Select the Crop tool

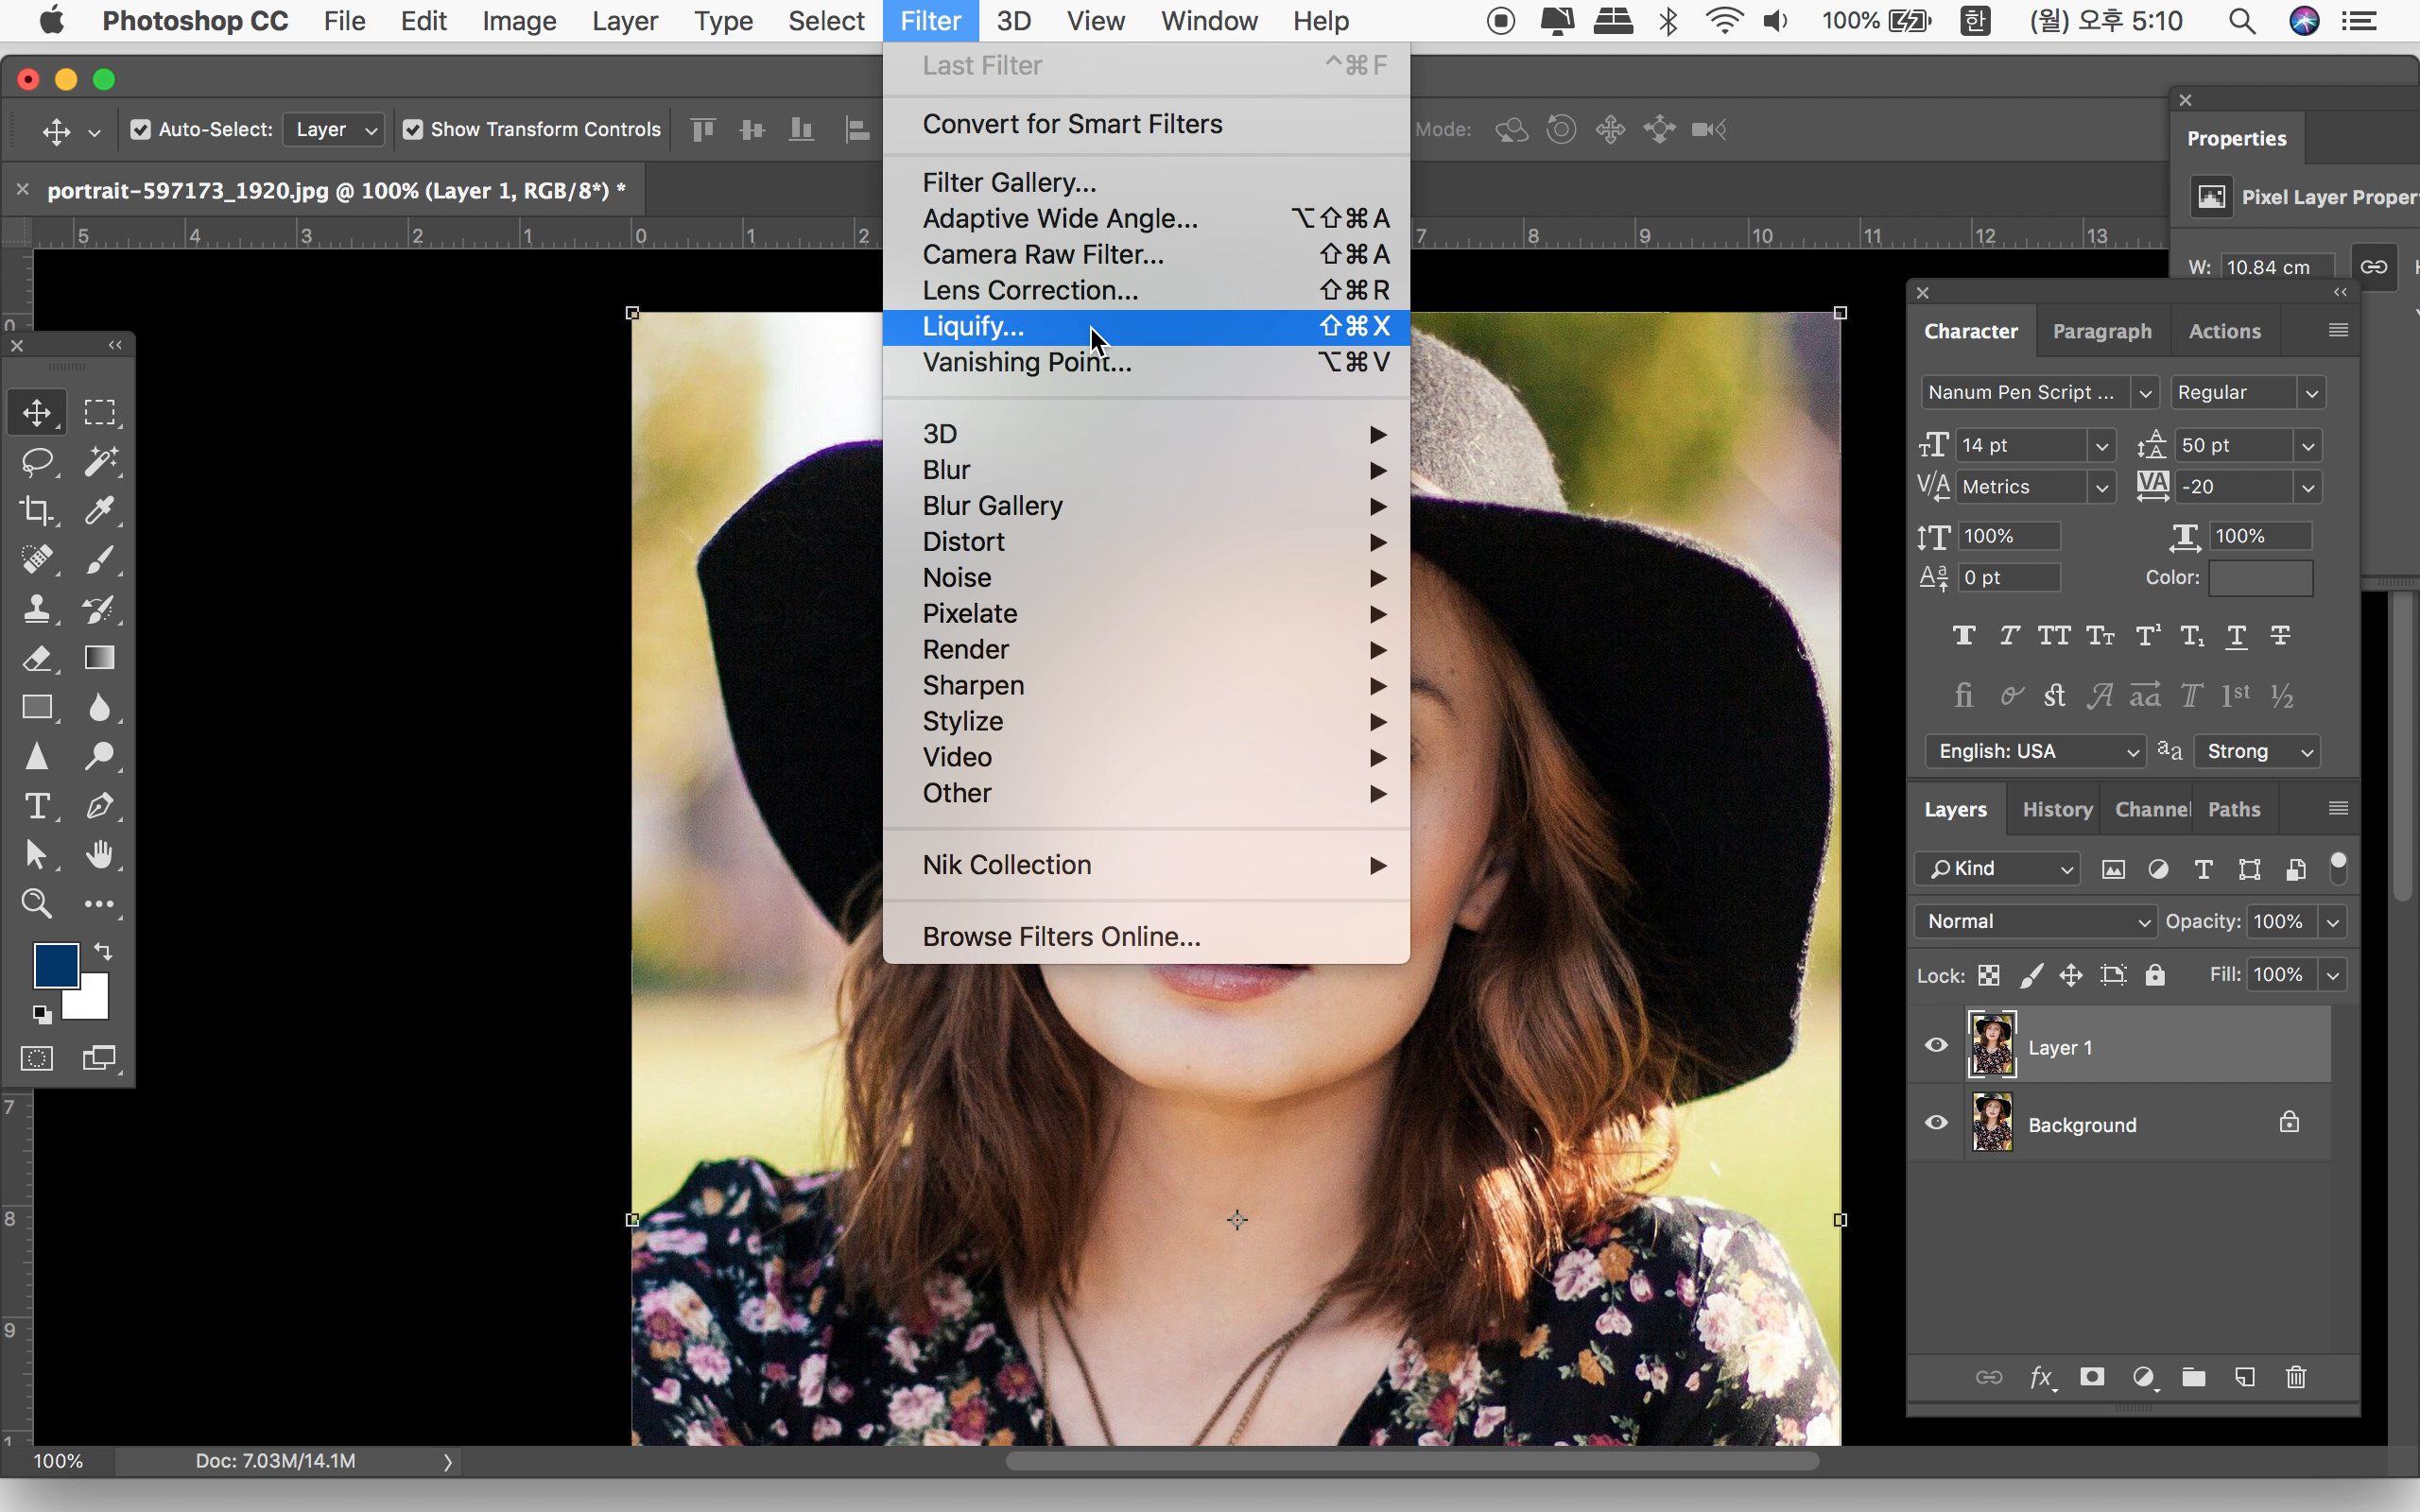click(37, 510)
